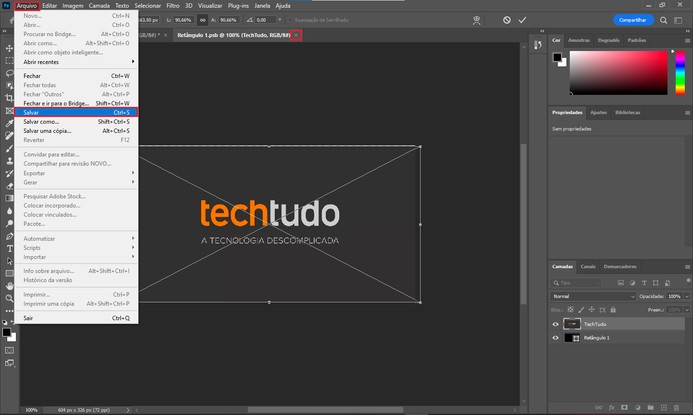Choose Fechar in the Arquivo menu
The height and width of the screenshot is (415, 693).
coord(76,76)
